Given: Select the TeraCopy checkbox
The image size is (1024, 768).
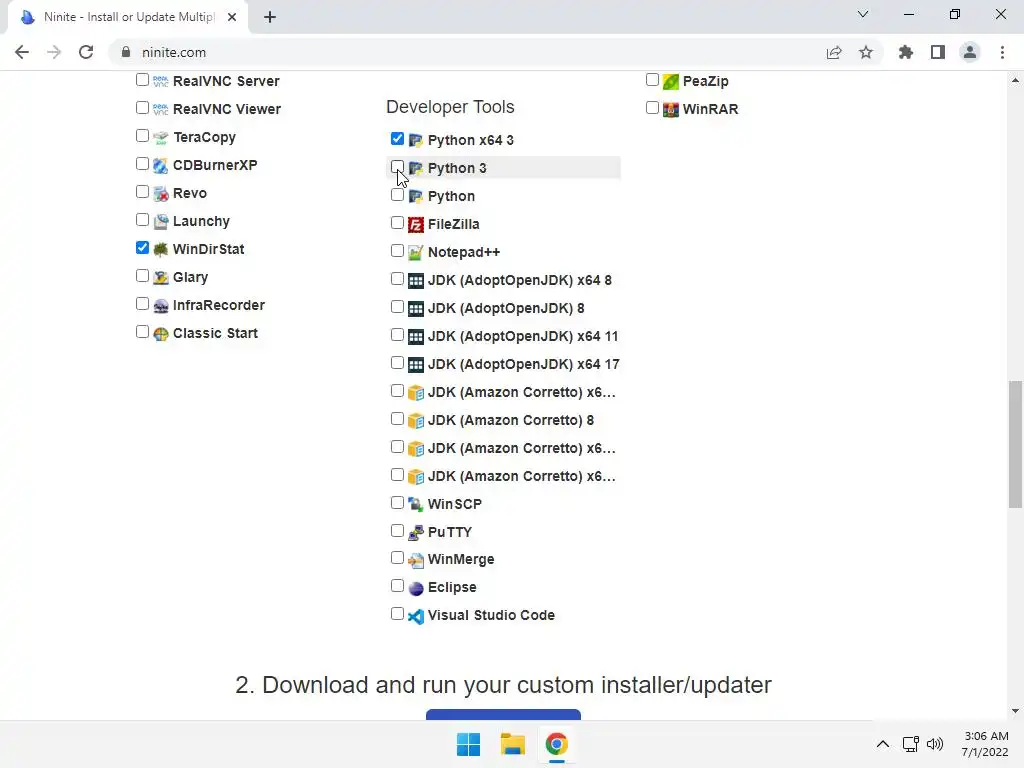Looking at the screenshot, I should click(142, 135).
